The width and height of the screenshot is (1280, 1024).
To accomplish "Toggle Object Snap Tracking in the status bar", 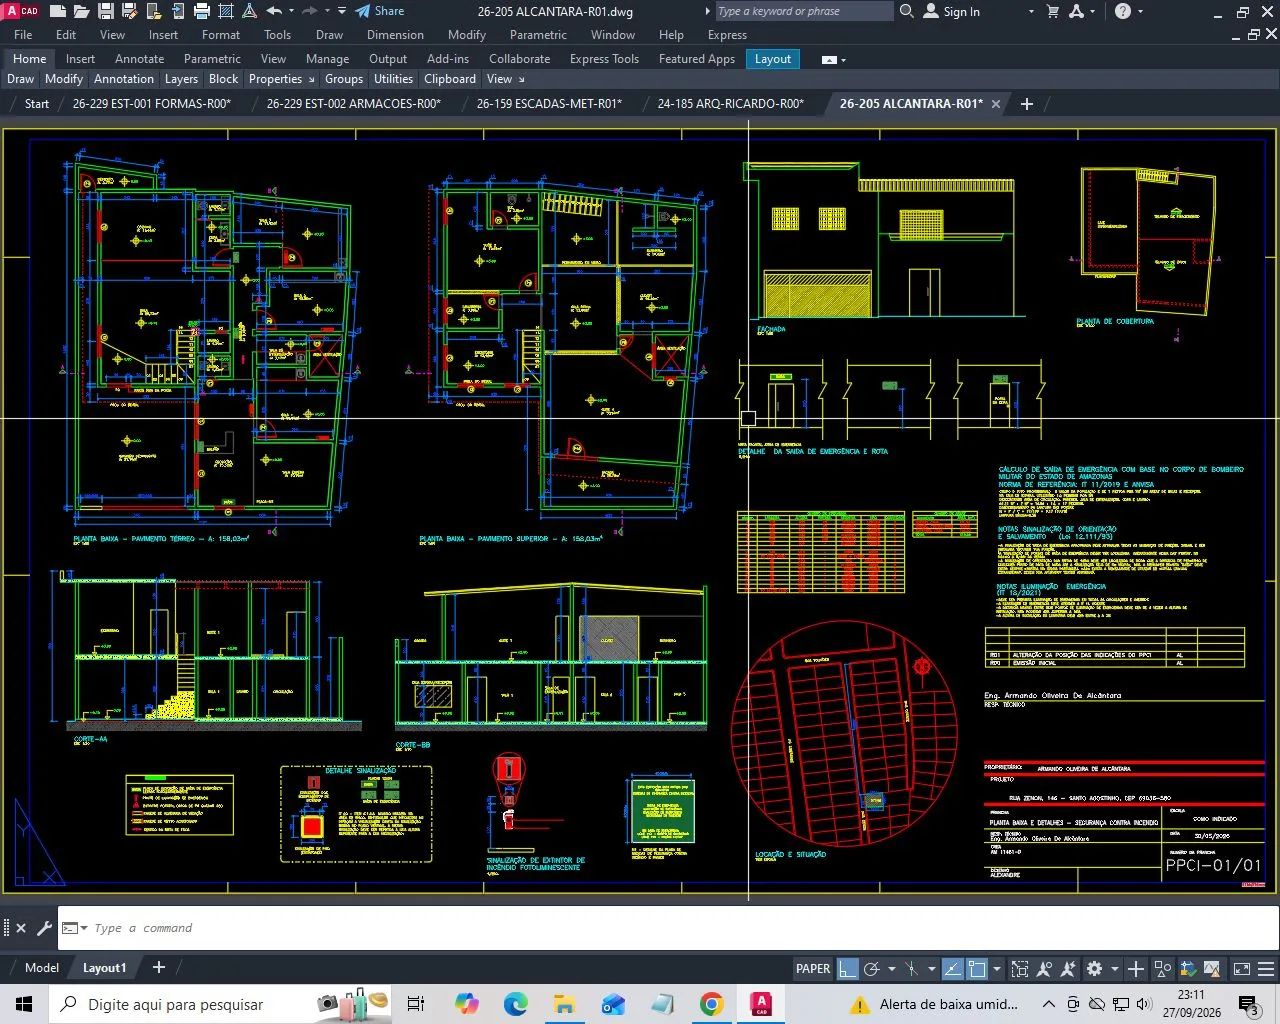I will point(953,968).
